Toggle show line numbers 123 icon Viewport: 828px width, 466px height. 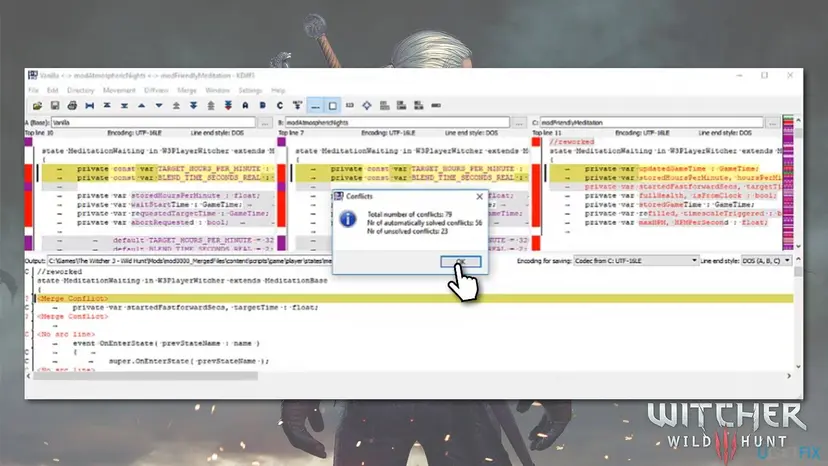[x=350, y=106]
